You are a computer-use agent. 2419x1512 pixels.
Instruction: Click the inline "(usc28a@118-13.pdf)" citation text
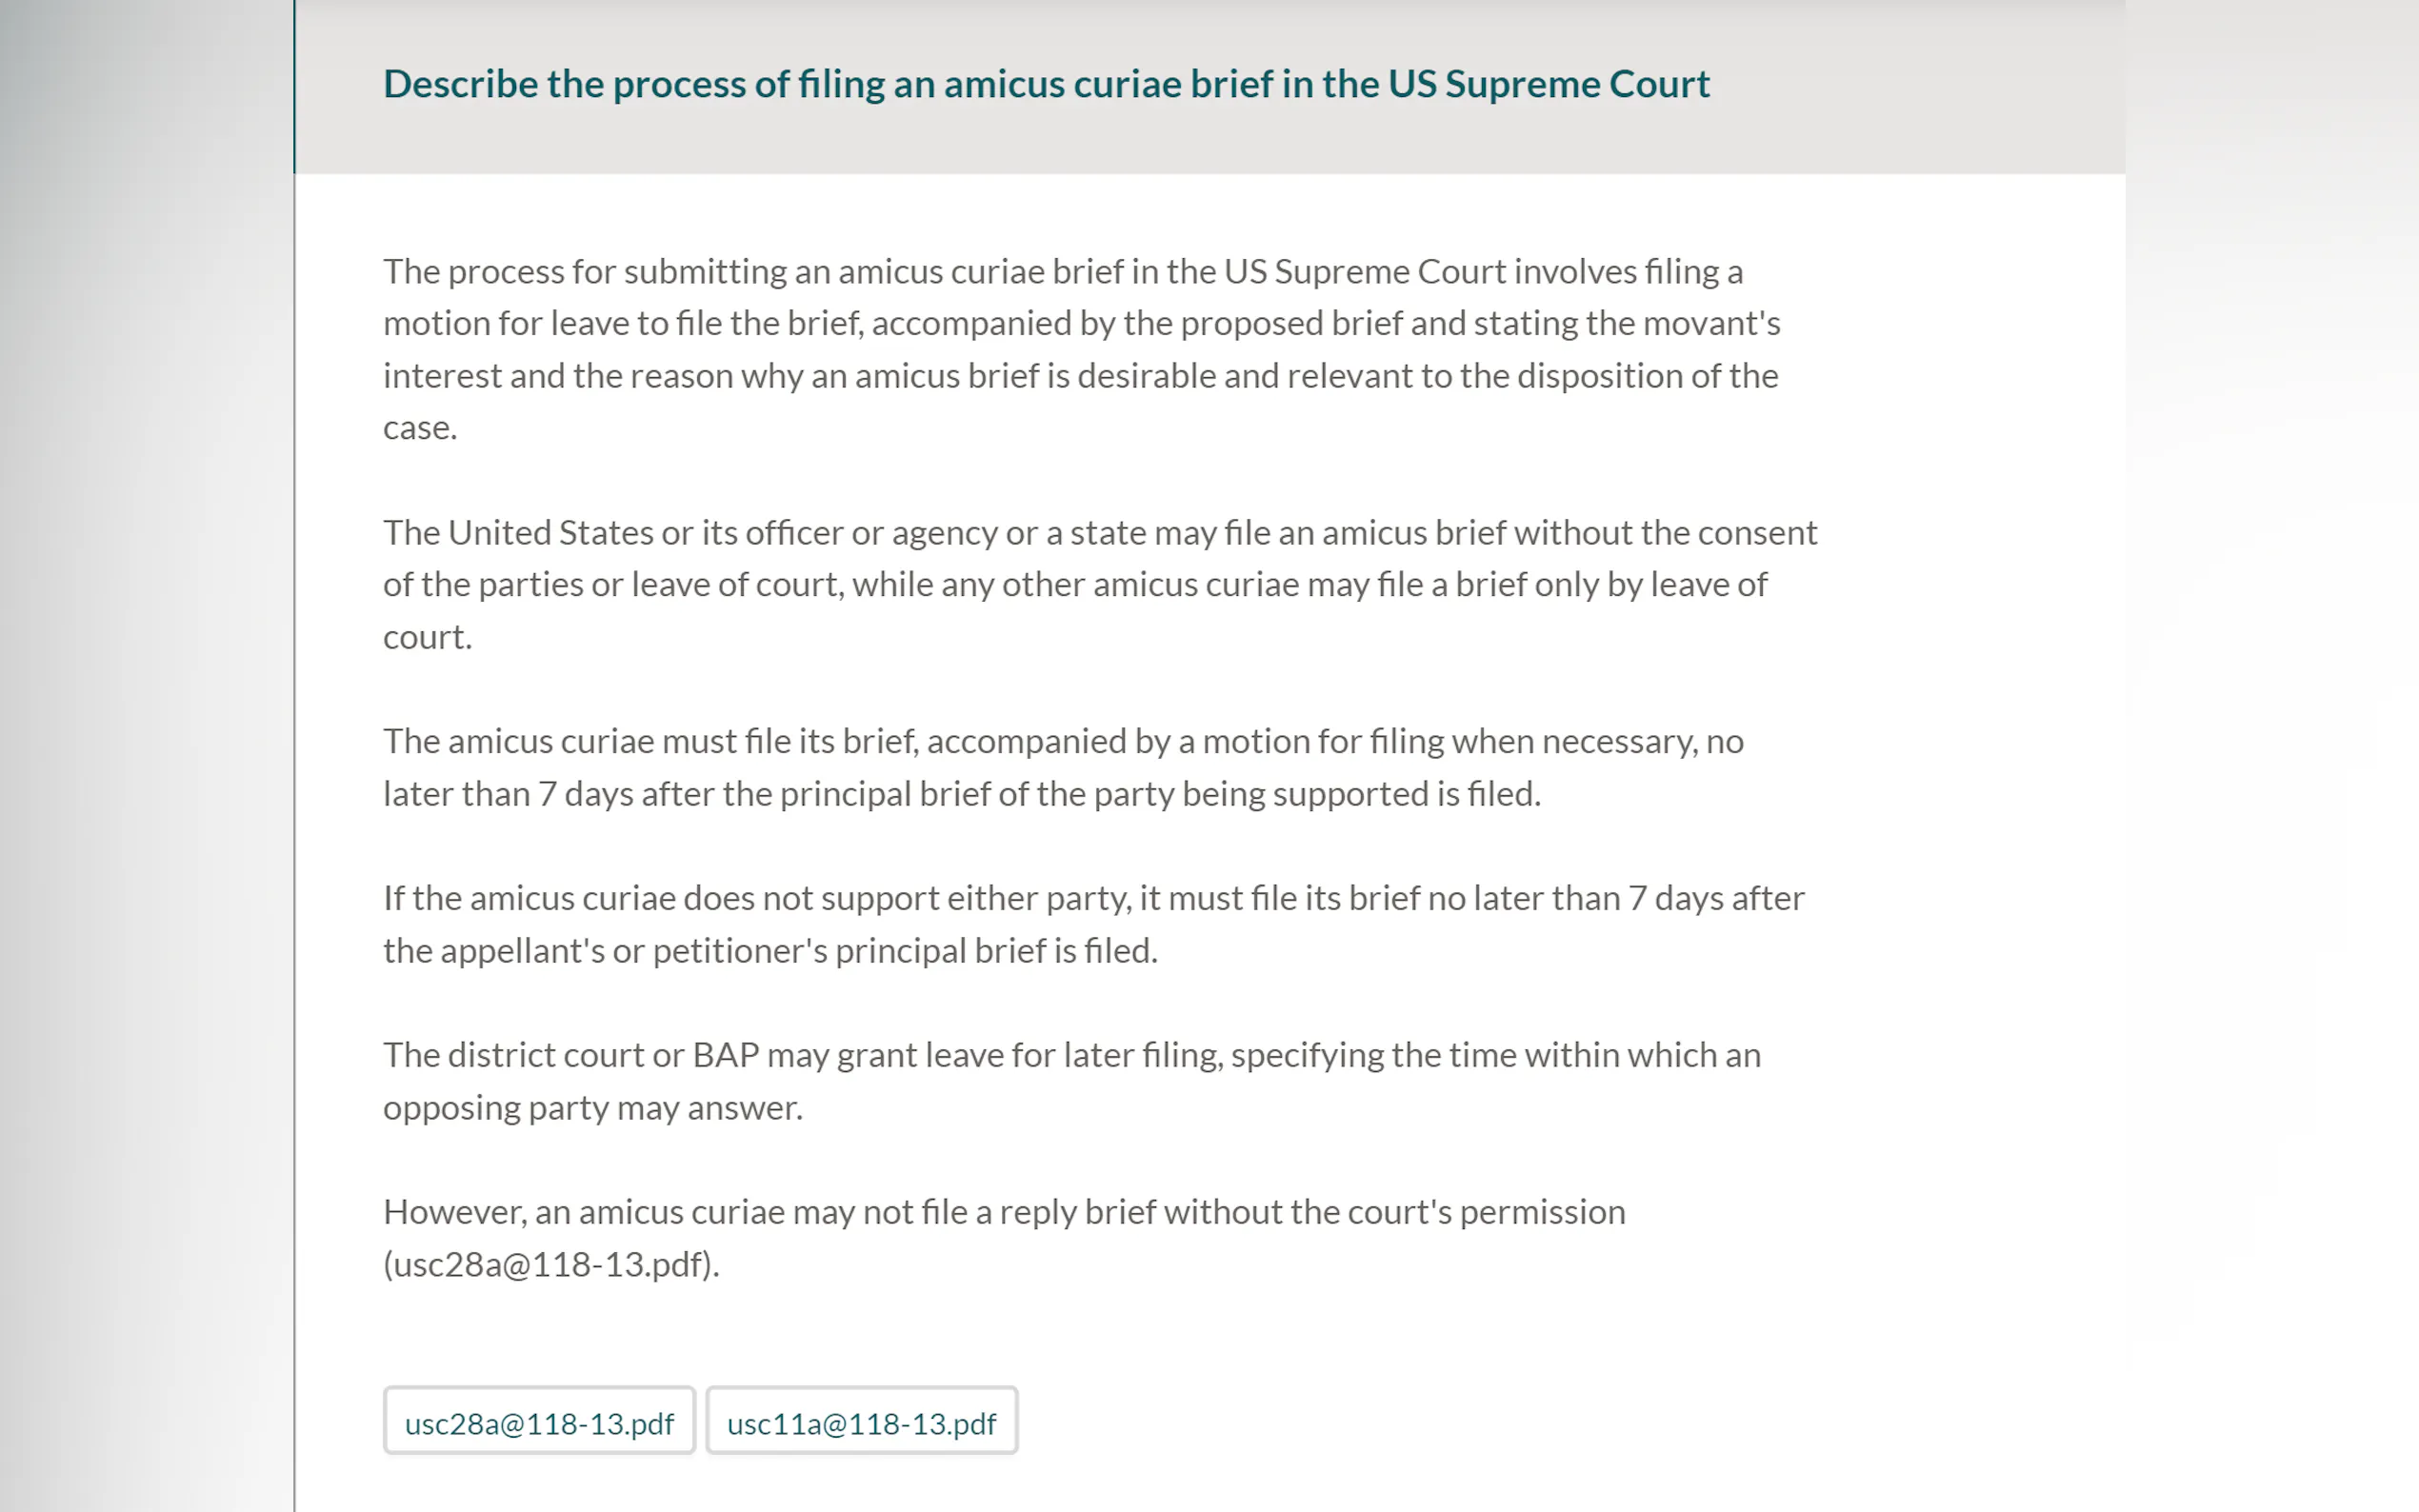(x=551, y=1265)
